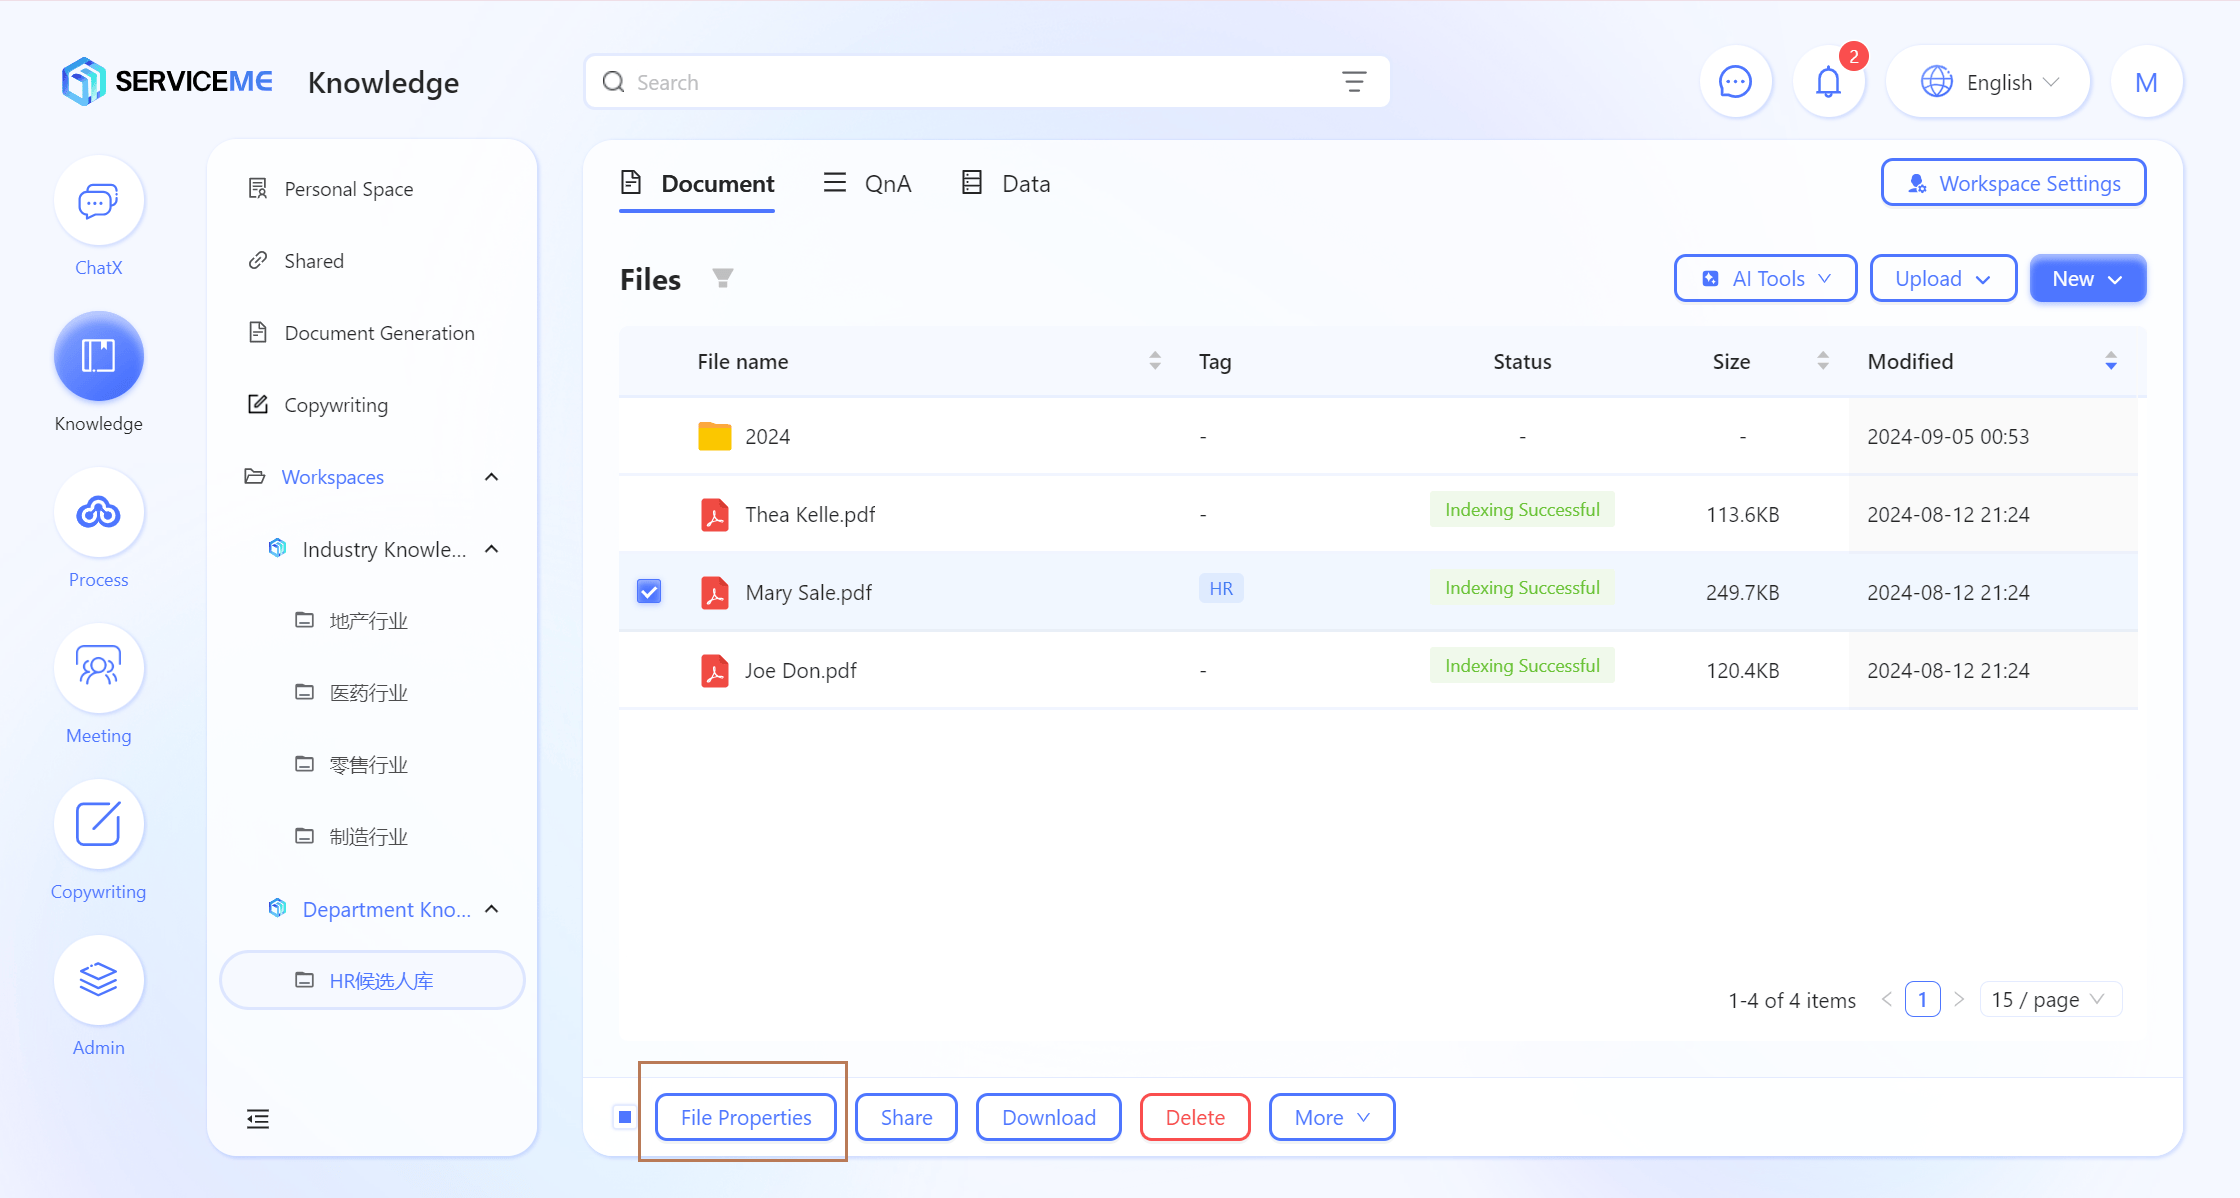Open the Upload dropdown
Image resolution: width=2240 pixels, height=1198 pixels.
[x=1943, y=279]
